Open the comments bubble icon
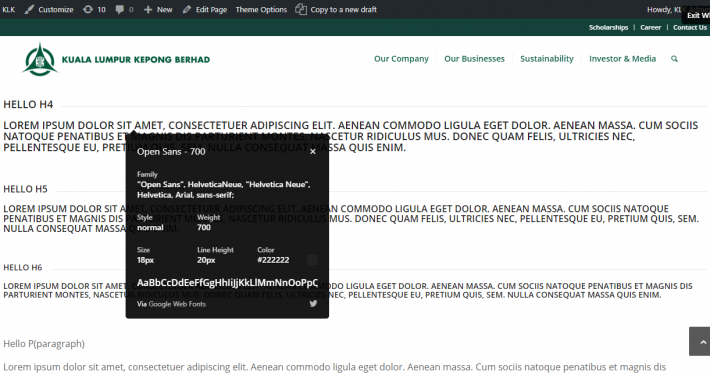This screenshot has height=375, width=710. pos(124,10)
